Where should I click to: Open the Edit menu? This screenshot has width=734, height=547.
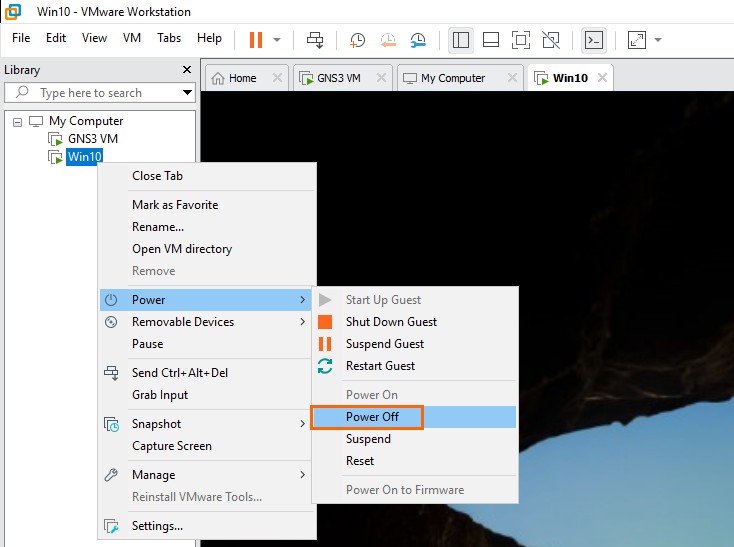coord(56,38)
